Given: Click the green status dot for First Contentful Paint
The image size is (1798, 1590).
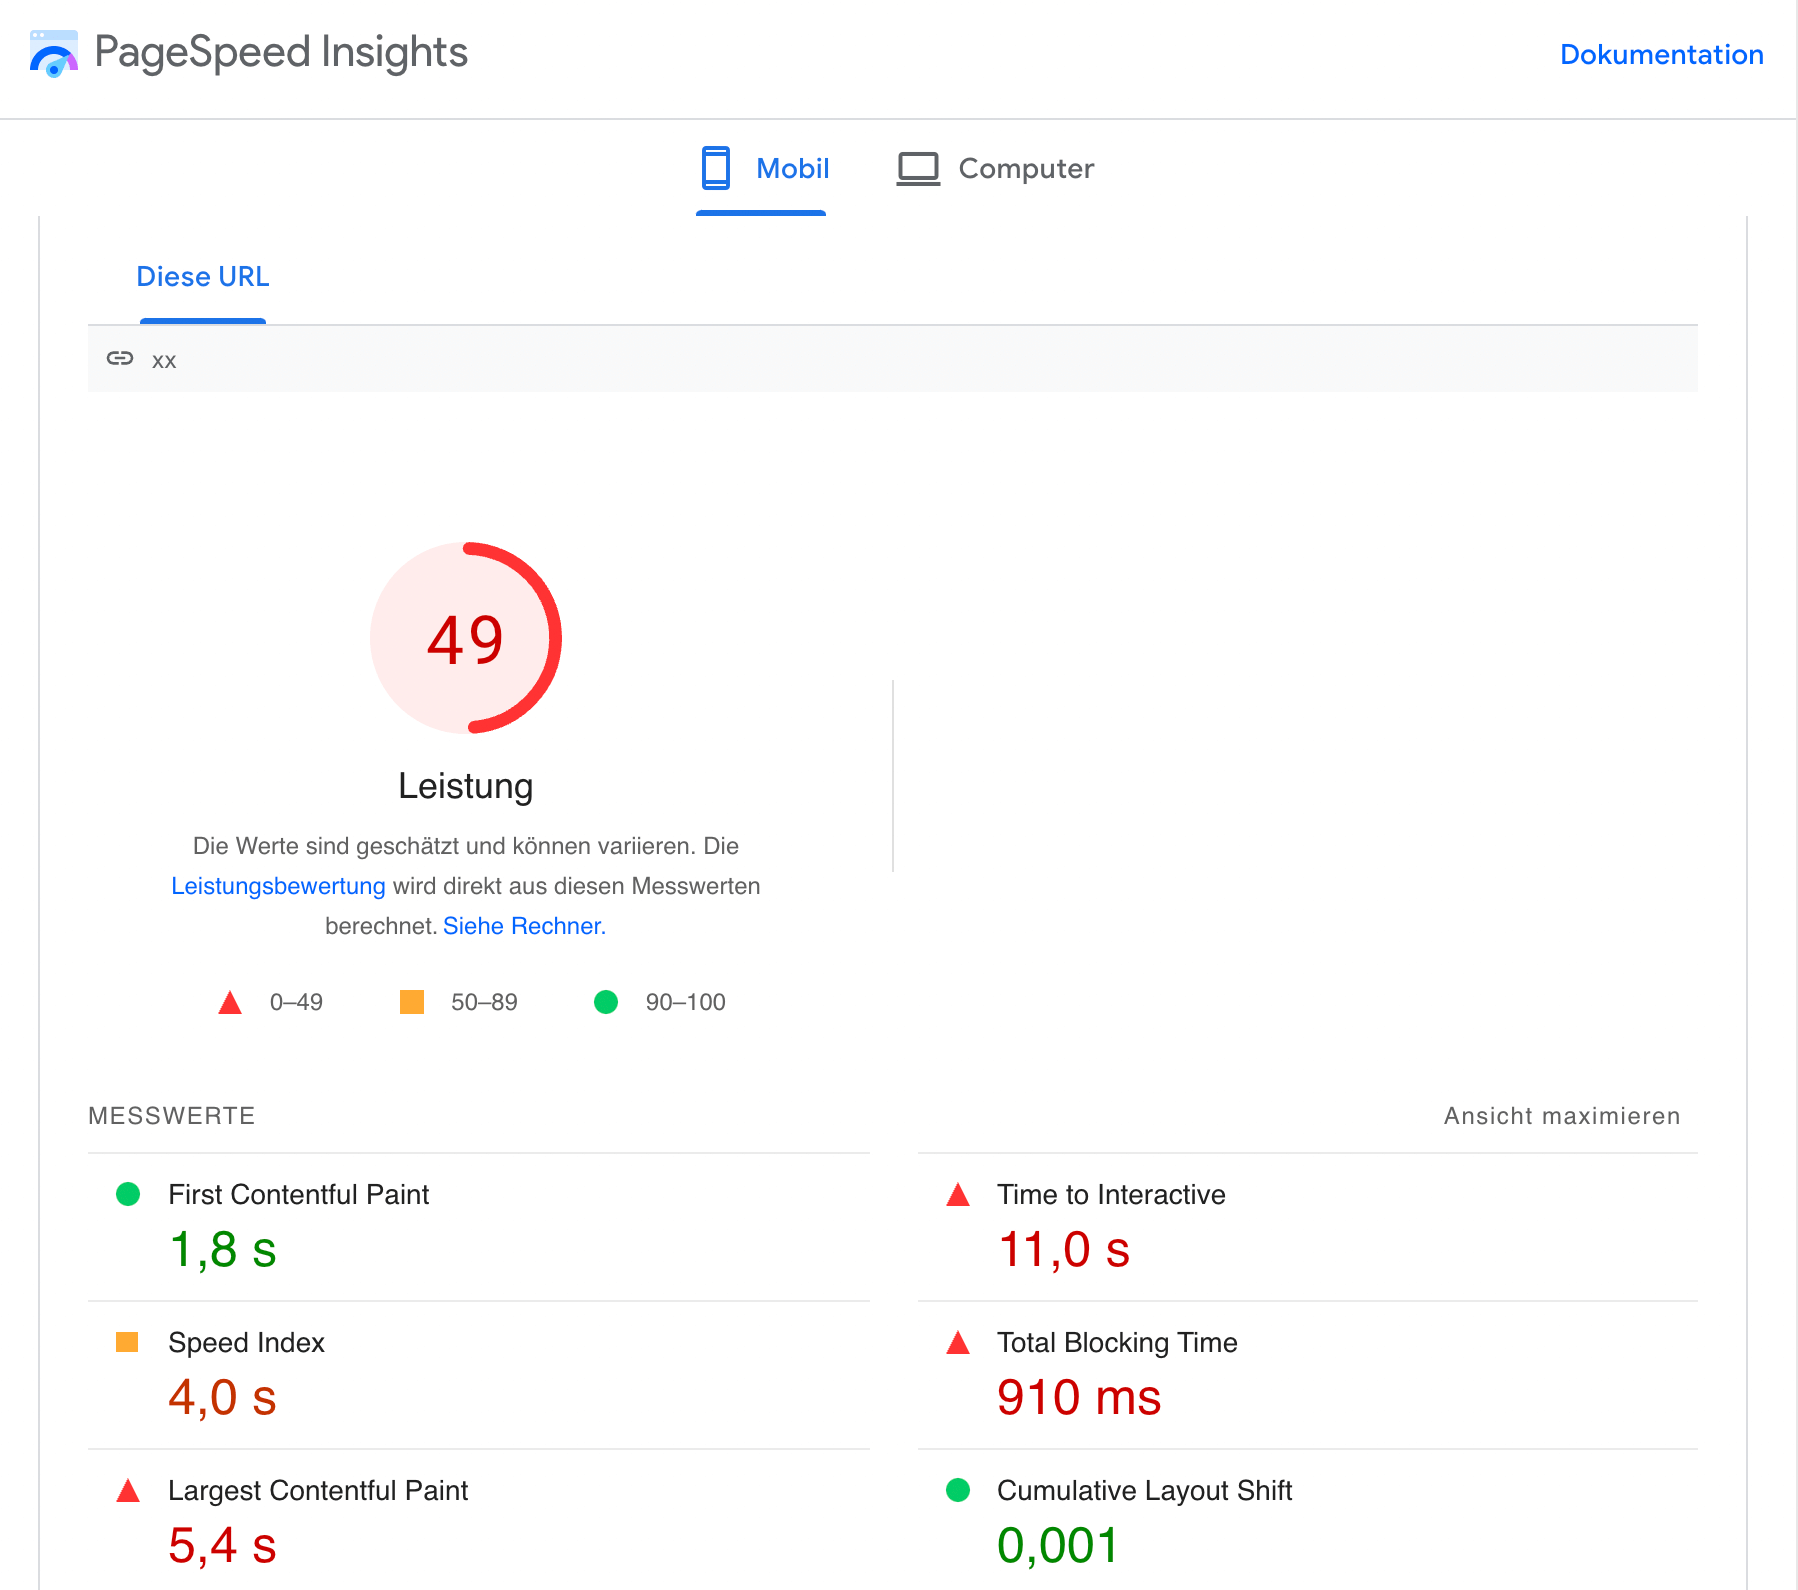Looking at the screenshot, I should pyautogui.click(x=128, y=1194).
